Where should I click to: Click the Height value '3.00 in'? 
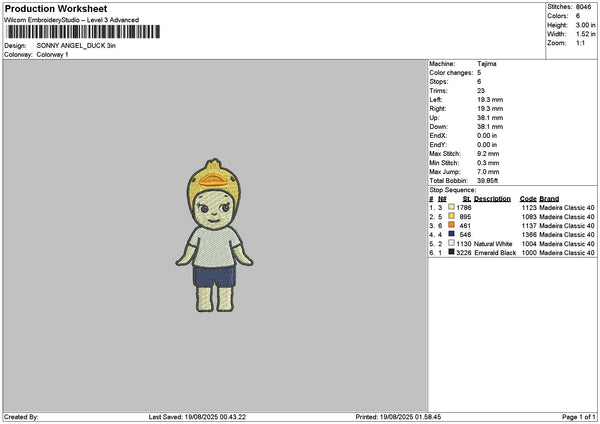click(585, 25)
